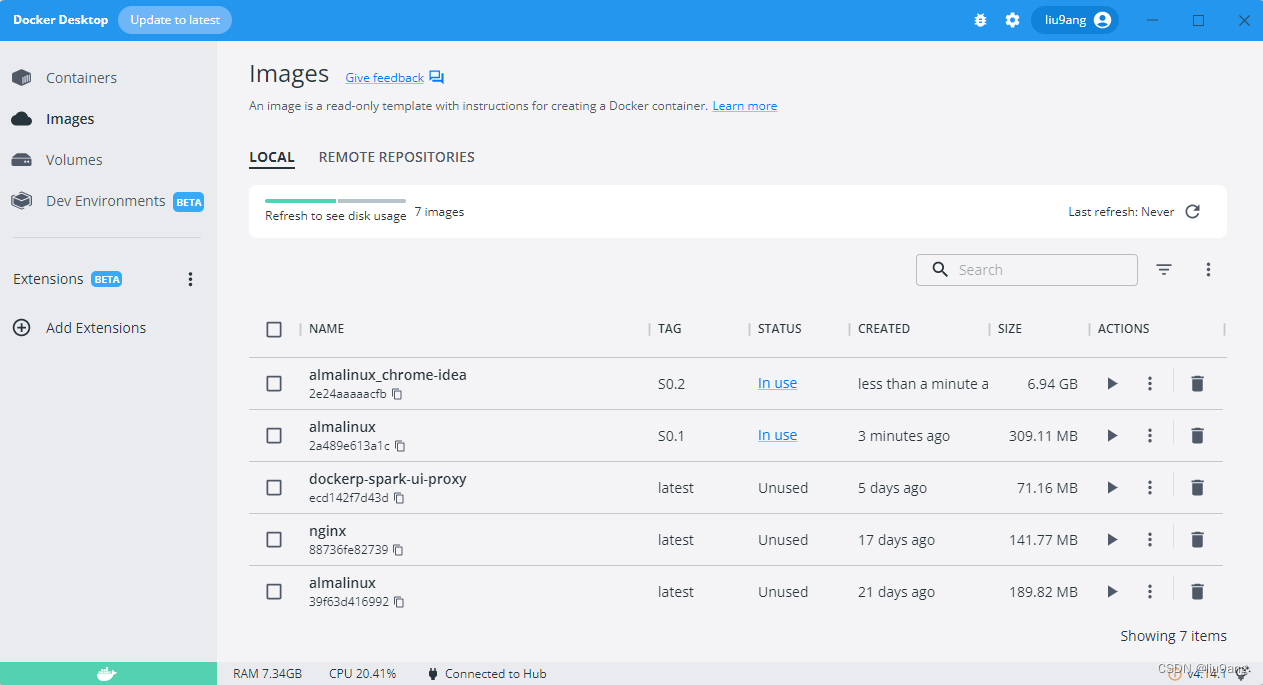Run the dockerp-spark-ui-proxy image

(1112, 487)
